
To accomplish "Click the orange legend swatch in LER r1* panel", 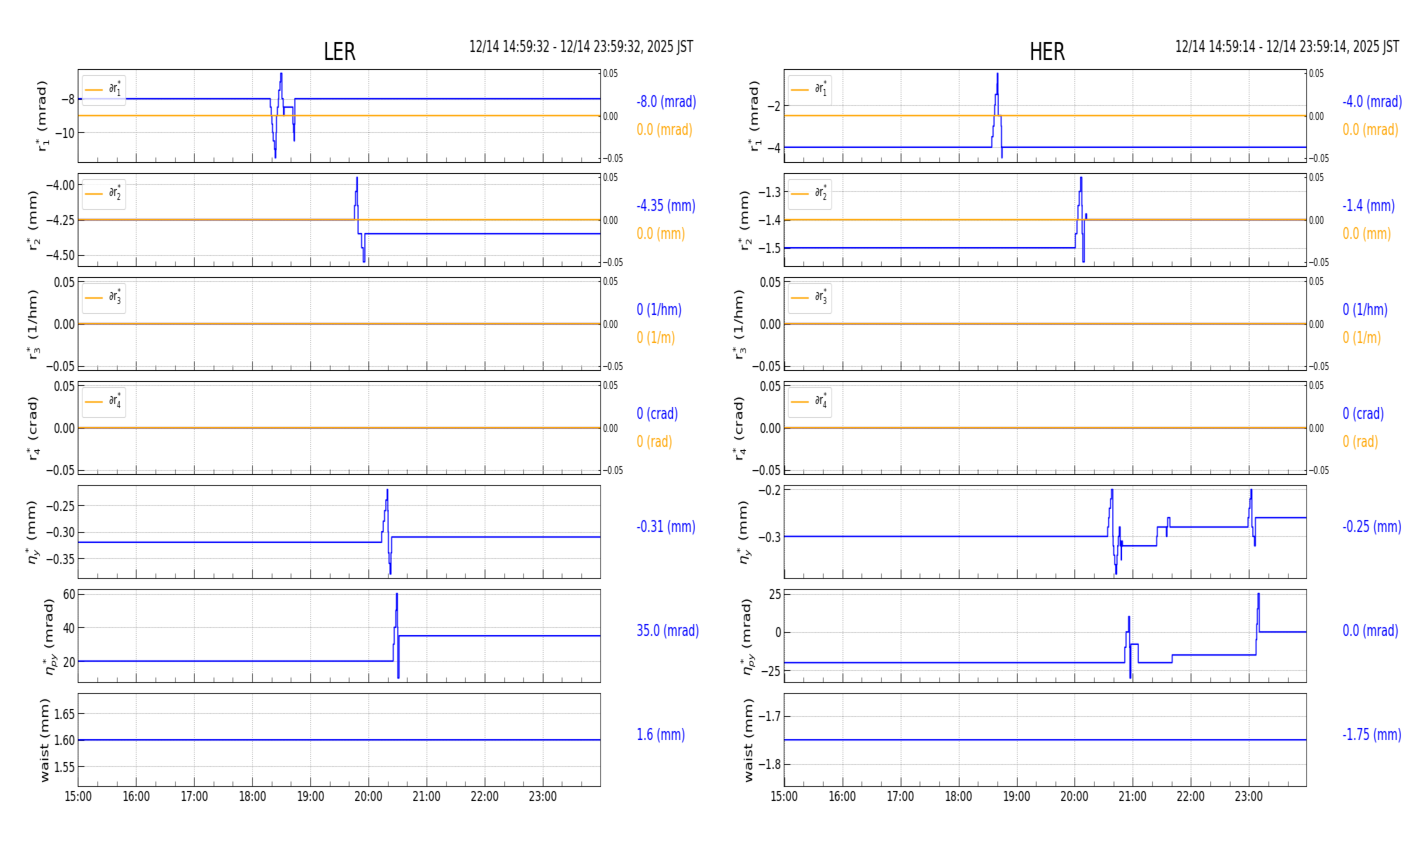I will coord(94,89).
